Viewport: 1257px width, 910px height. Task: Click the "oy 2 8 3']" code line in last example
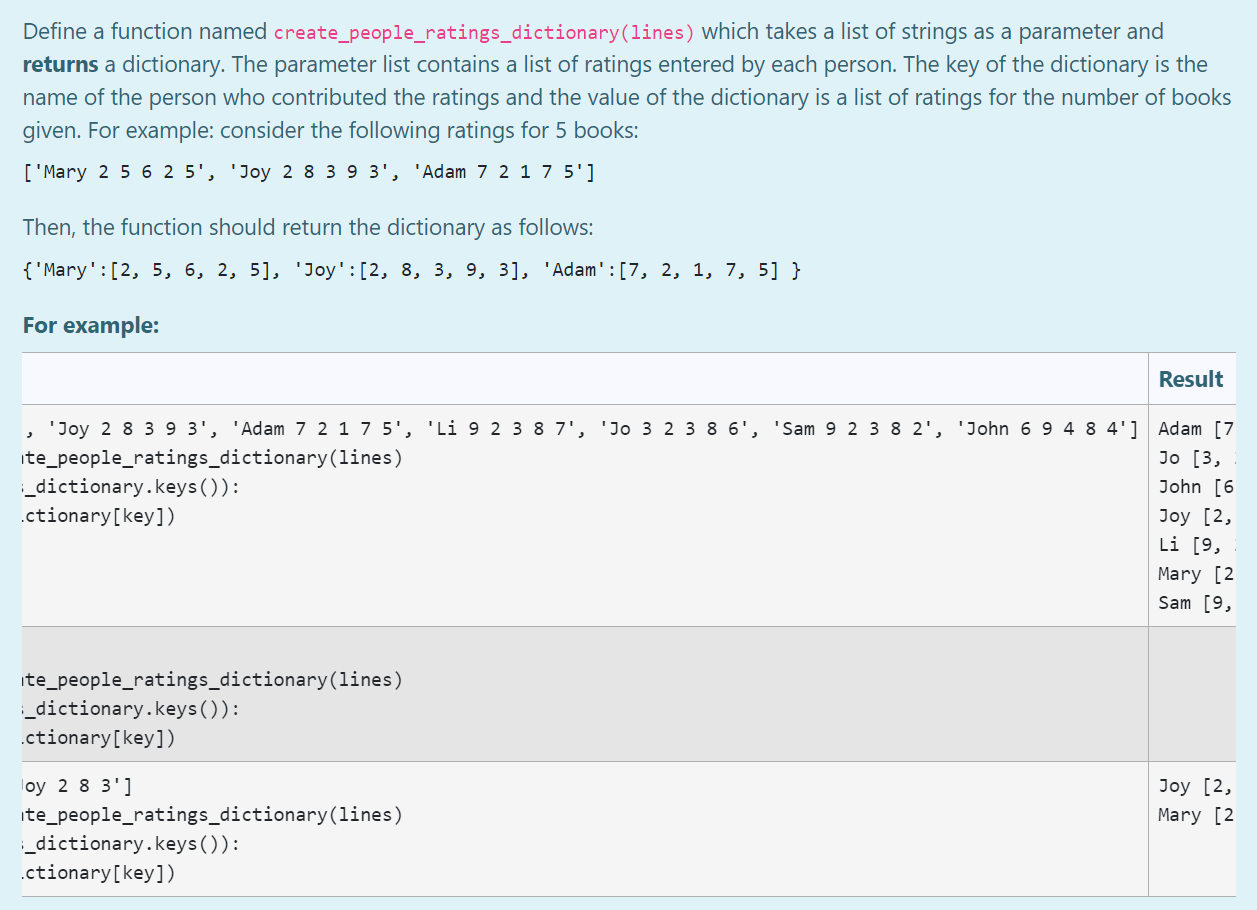(77, 786)
